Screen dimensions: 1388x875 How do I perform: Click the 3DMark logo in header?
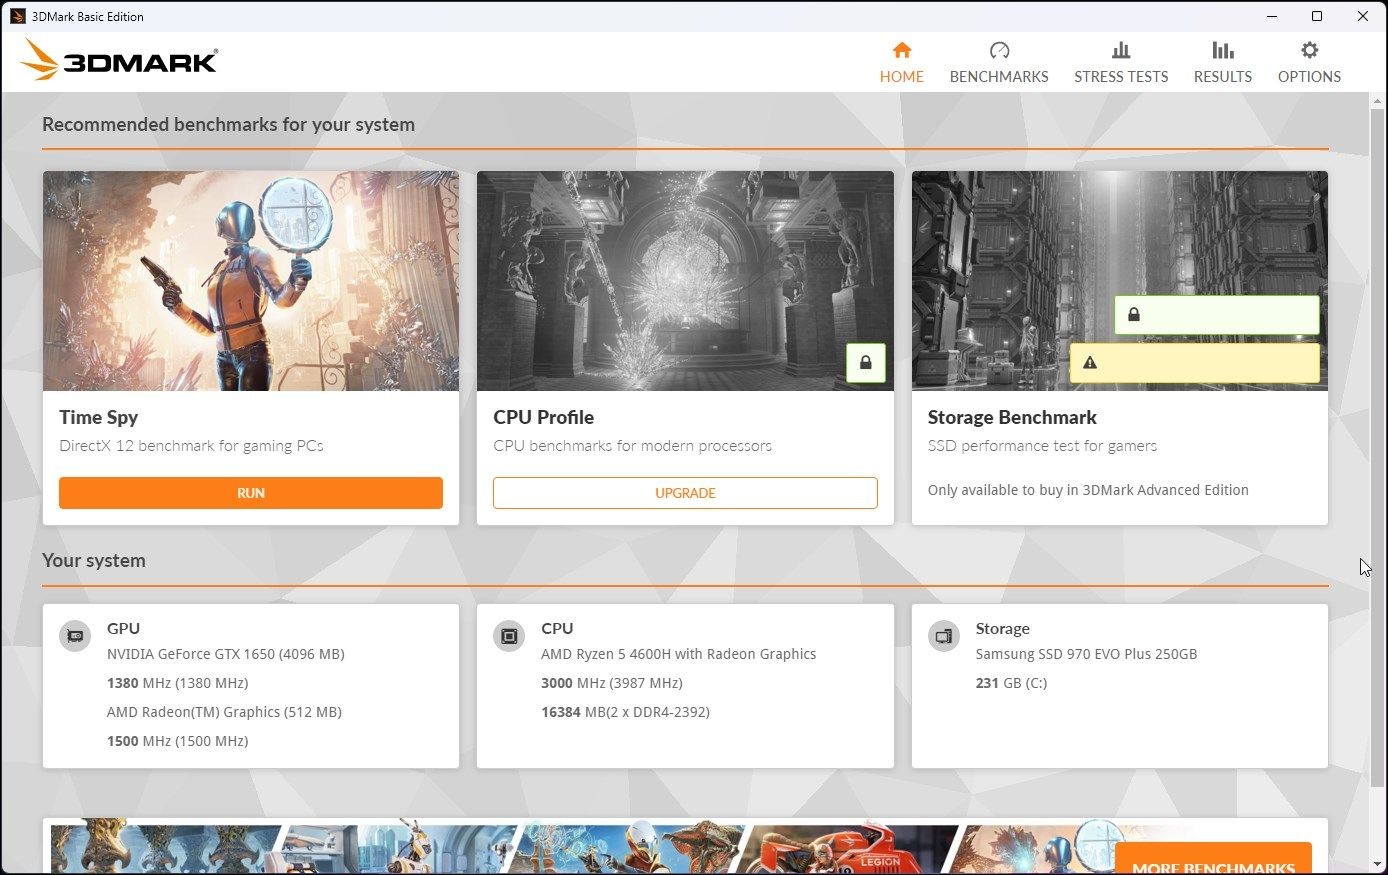(118, 60)
